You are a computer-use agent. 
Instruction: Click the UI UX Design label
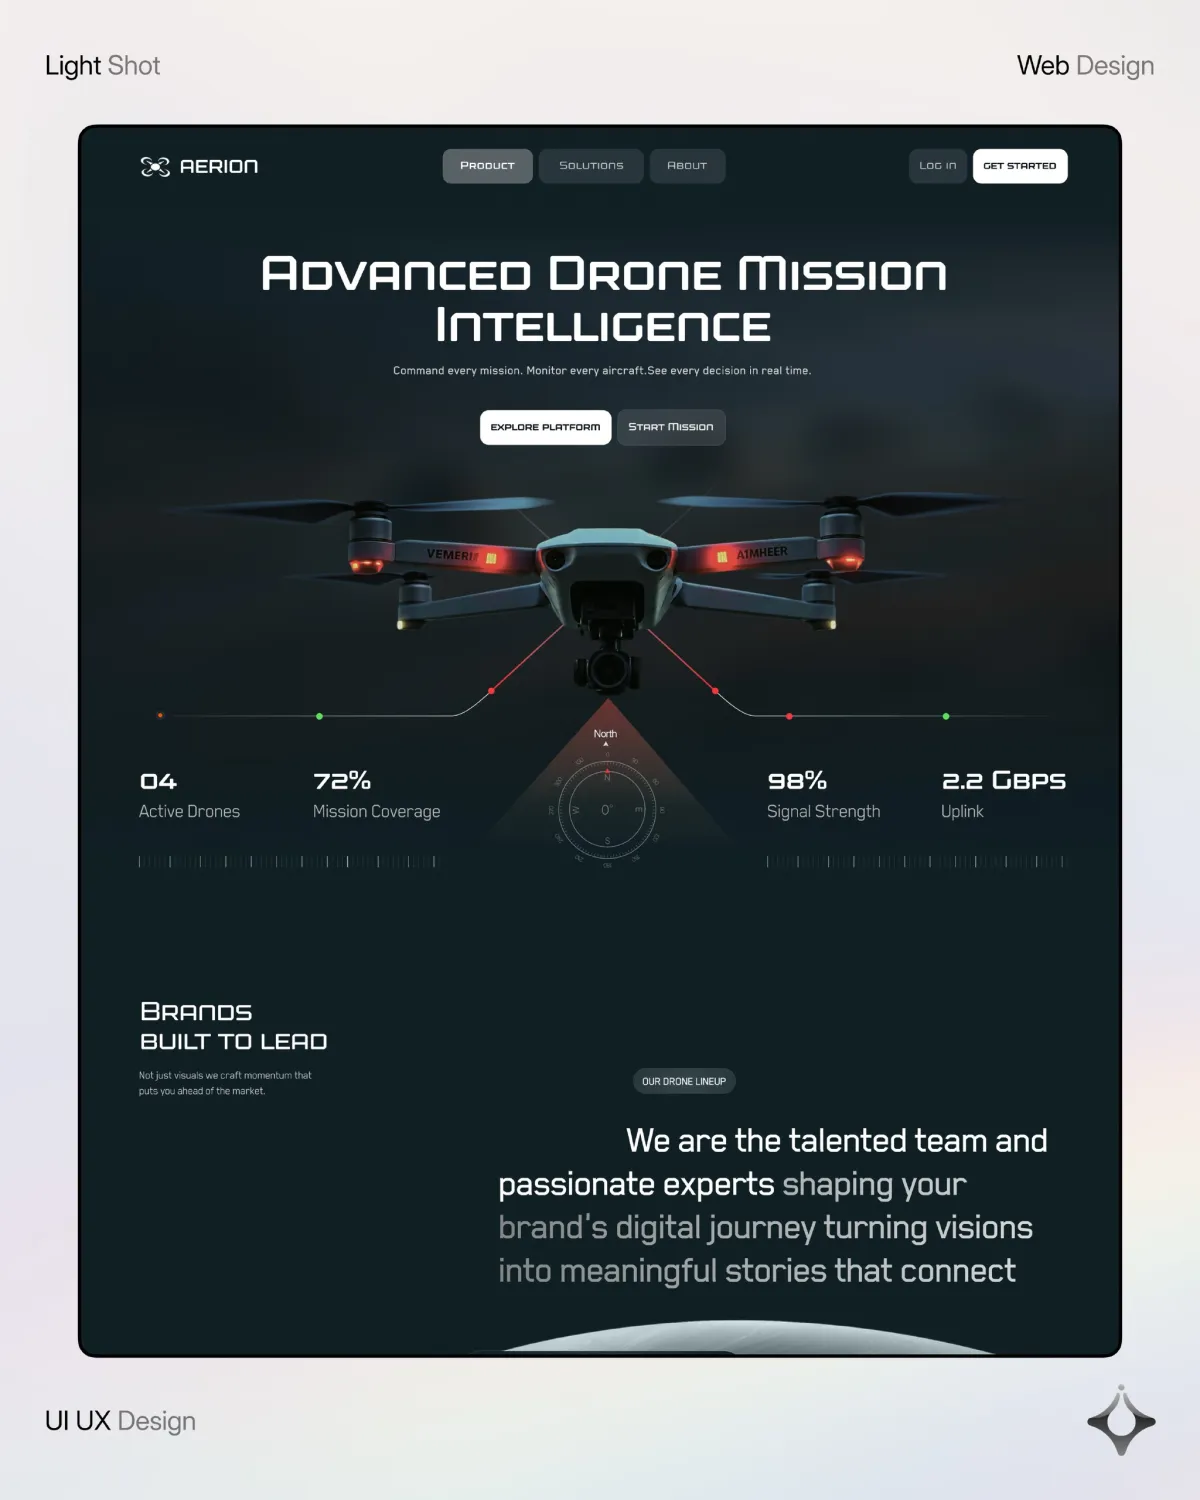[120, 1421]
